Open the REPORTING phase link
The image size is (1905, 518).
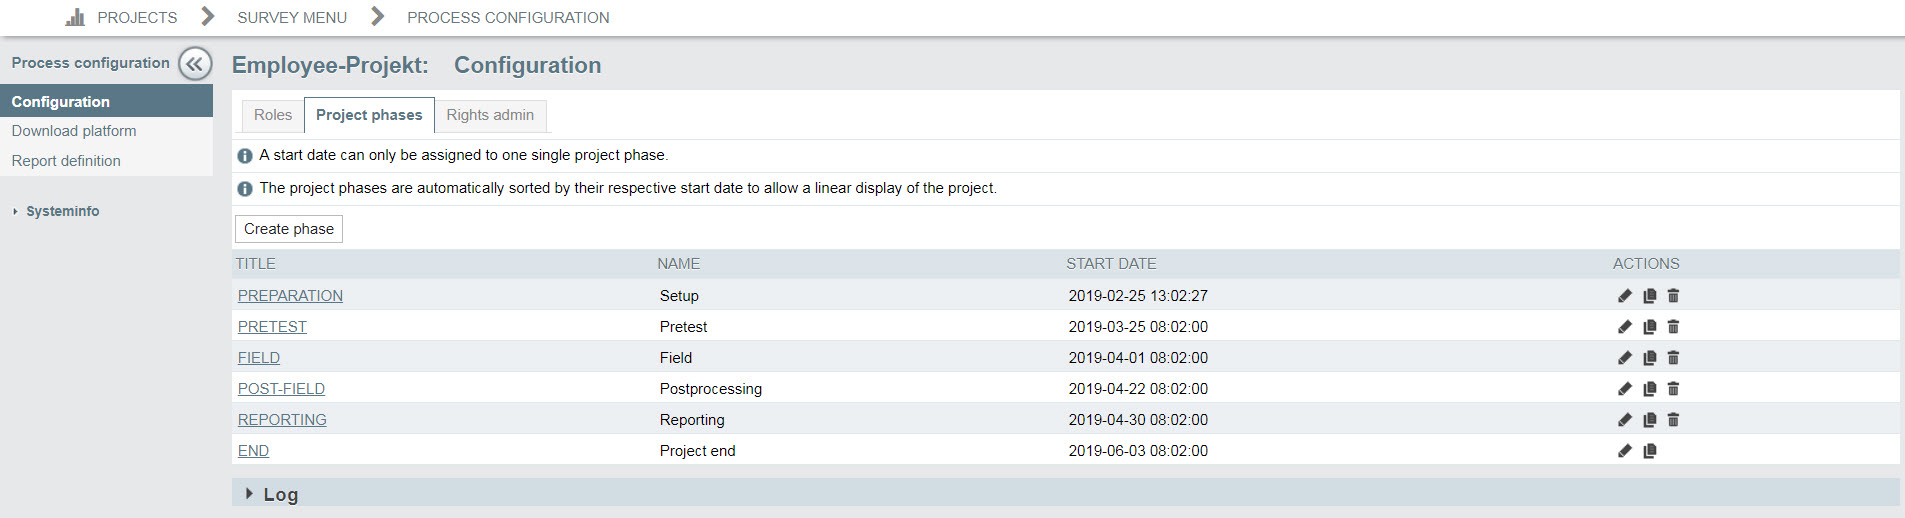point(282,420)
